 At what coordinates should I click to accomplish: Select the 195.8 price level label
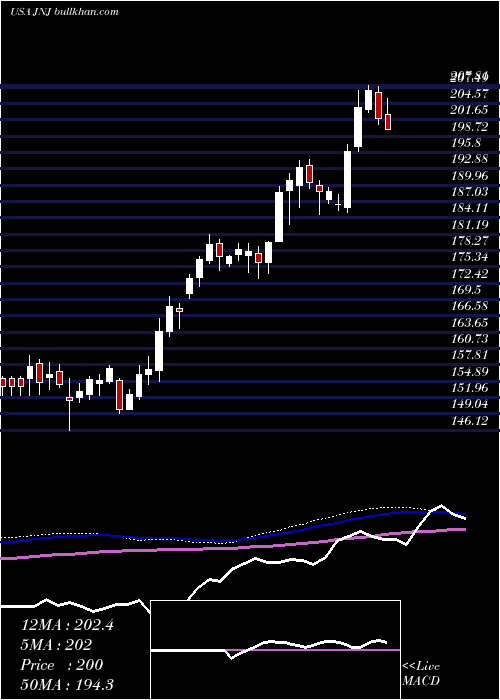(464, 143)
